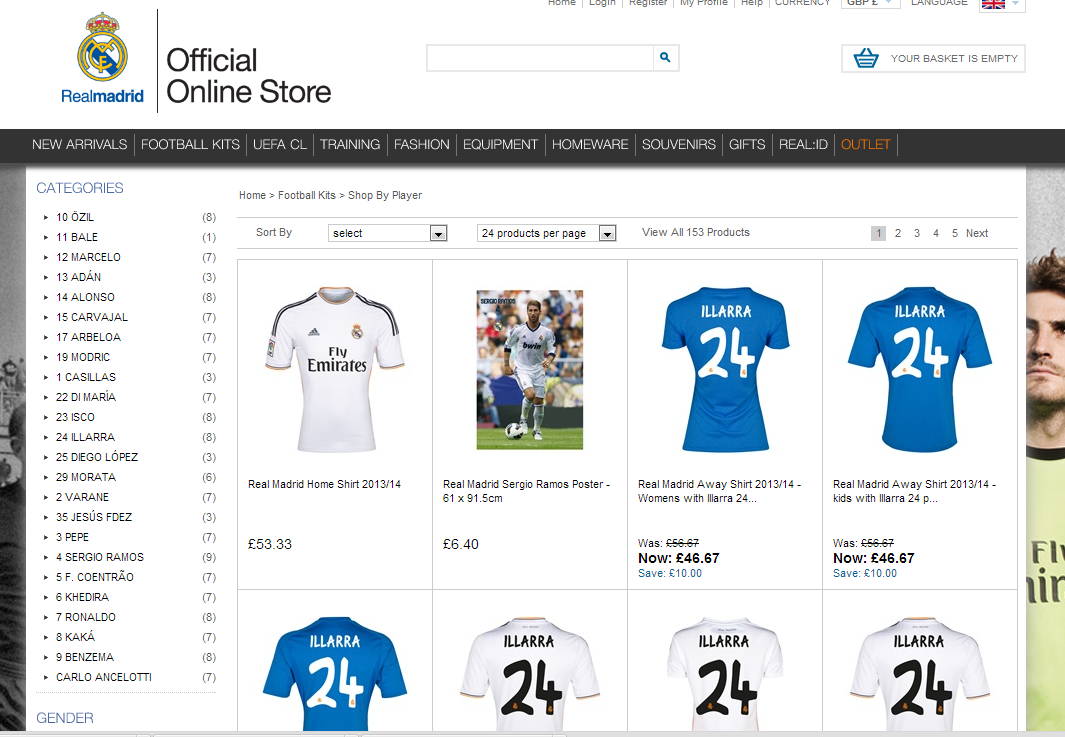The height and width of the screenshot is (737, 1065).
Task: Open the Sort By select dropdown
Action: (387, 233)
